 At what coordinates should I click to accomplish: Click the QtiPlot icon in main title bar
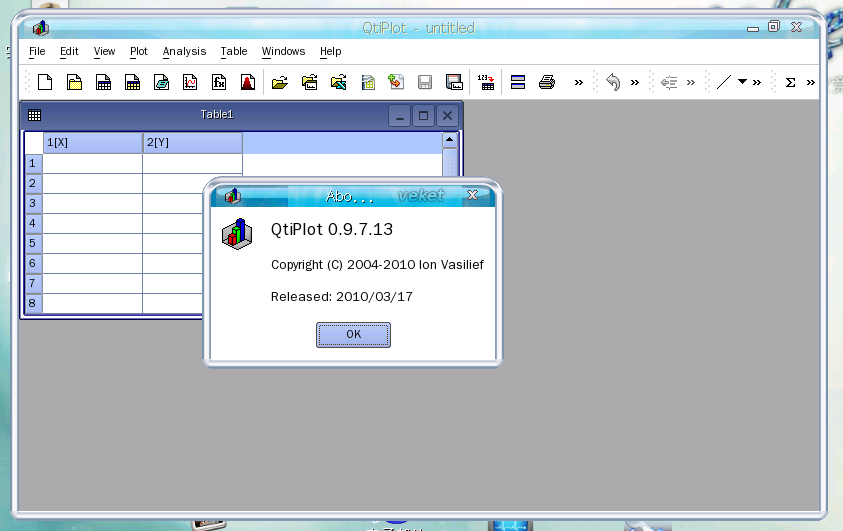click(x=40, y=28)
